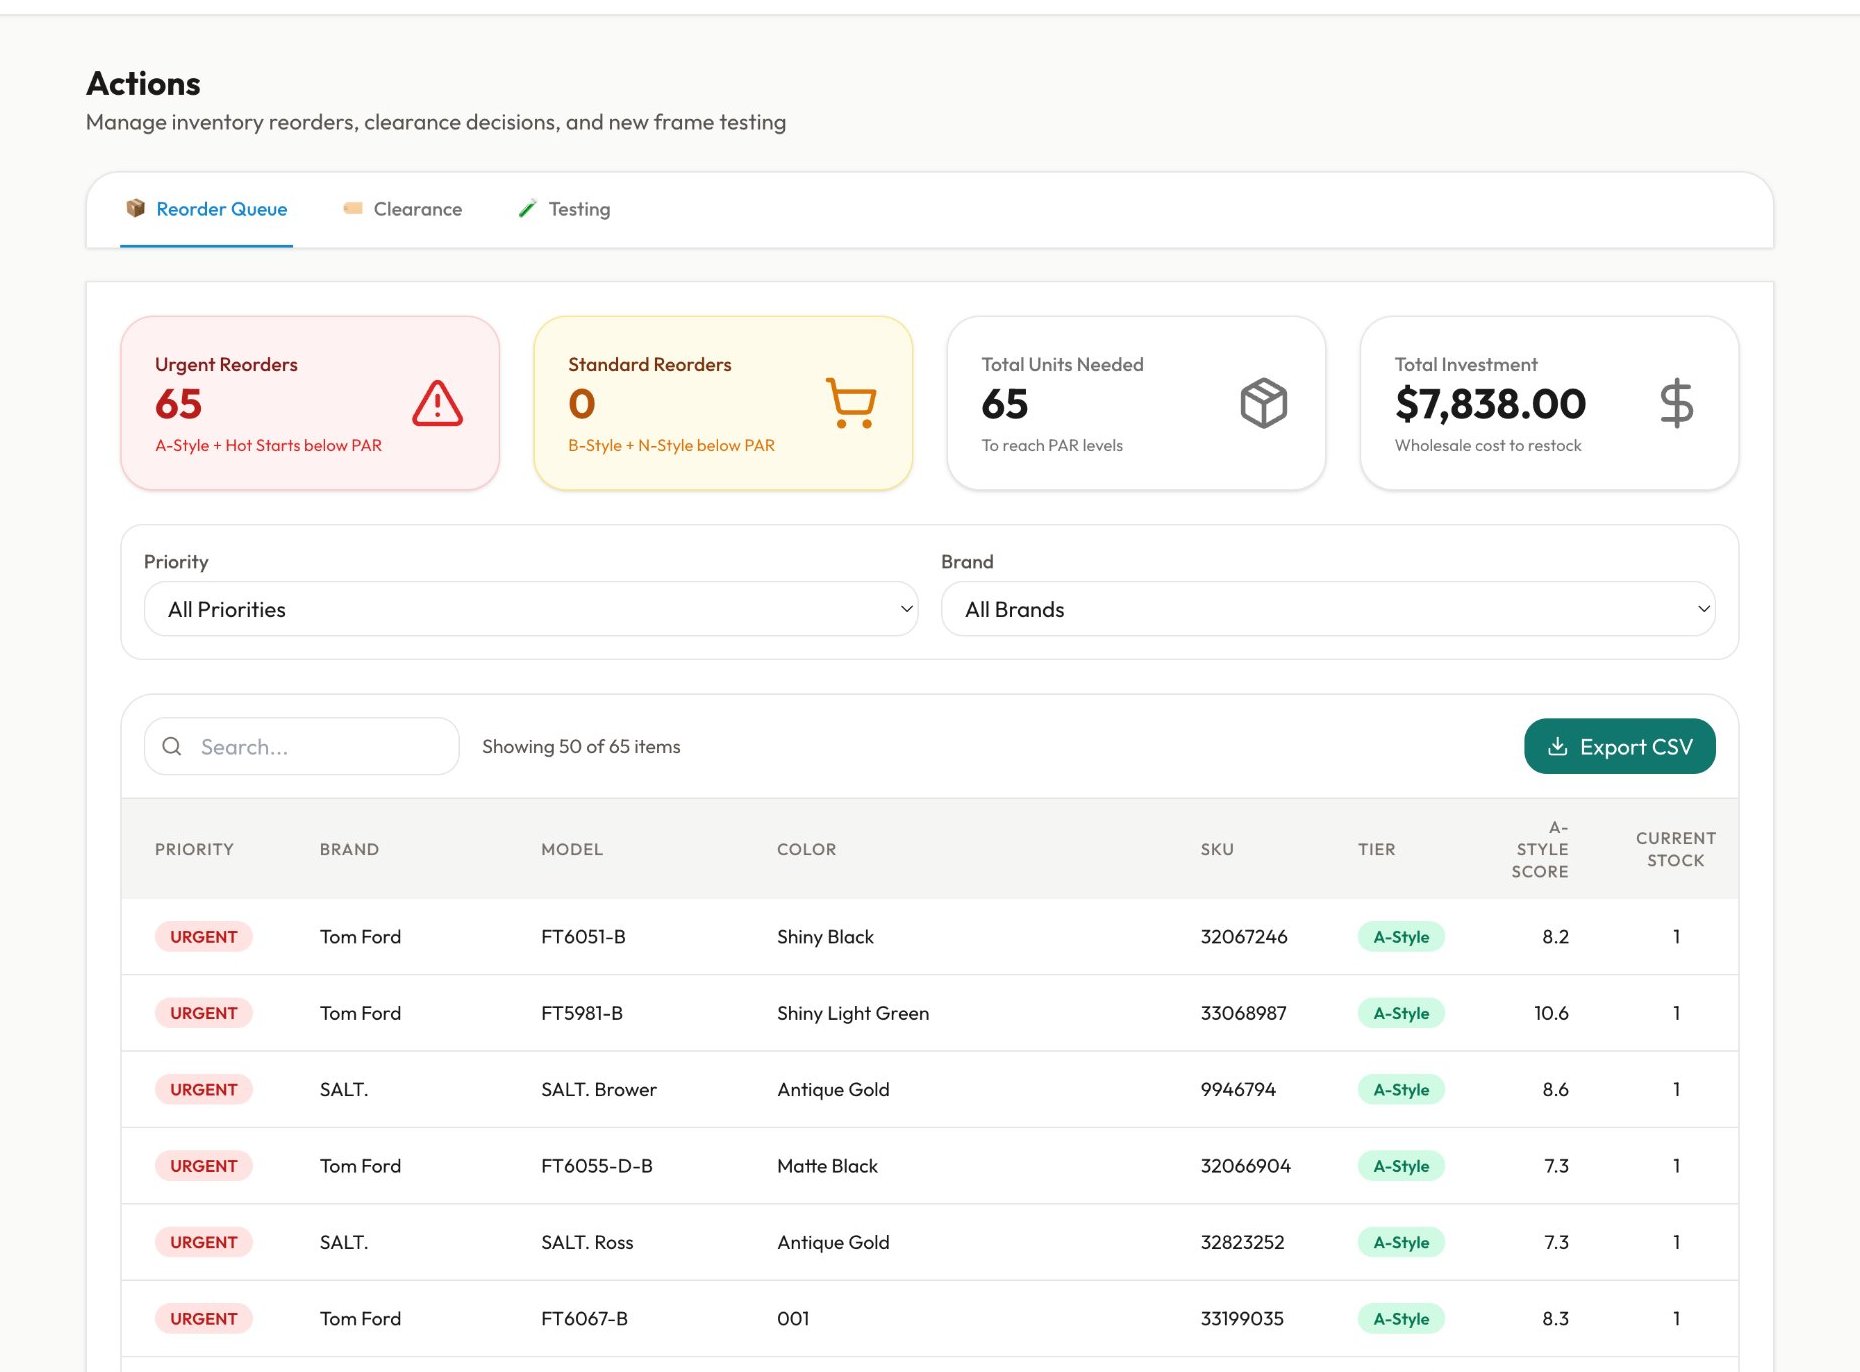This screenshot has width=1860, height=1372.
Task: Open the All Priorities dropdown
Action: [530, 608]
